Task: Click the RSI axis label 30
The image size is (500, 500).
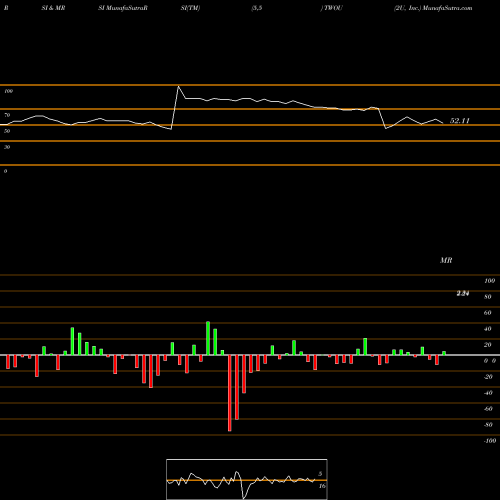Action: 7,147
